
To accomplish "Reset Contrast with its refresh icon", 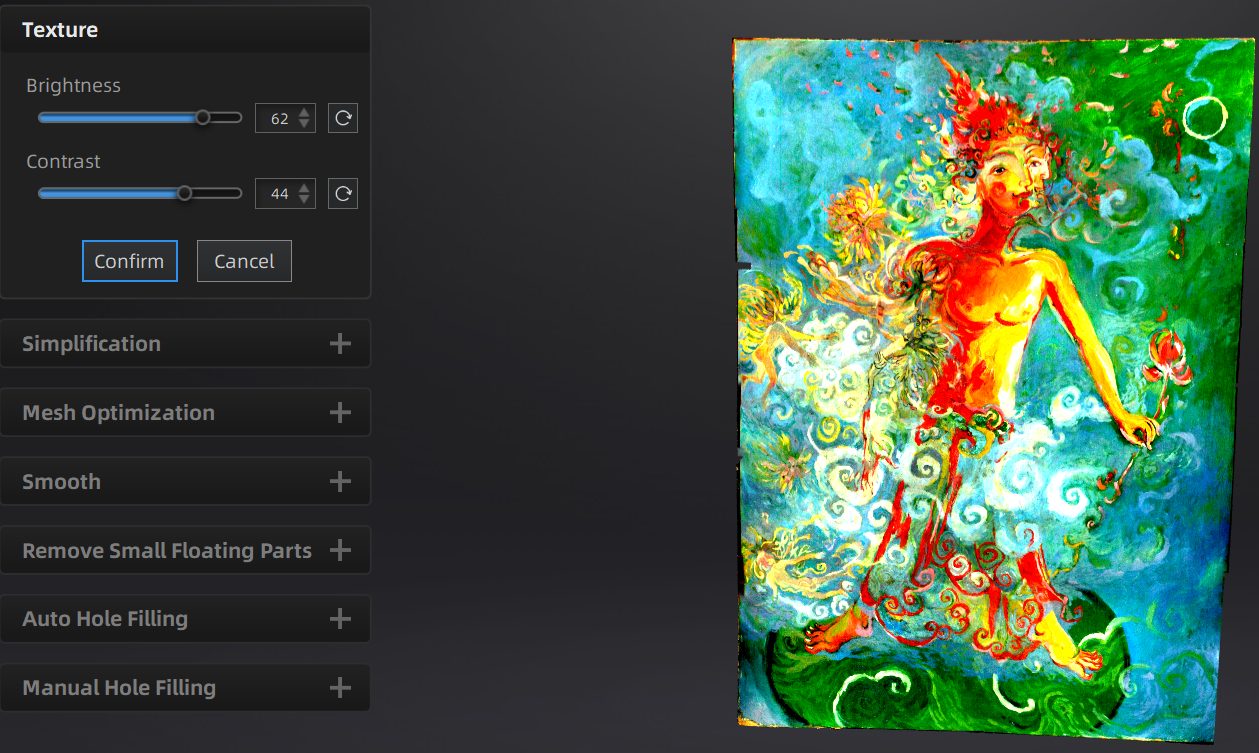I will pyautogui.click(x=343, y=194).
